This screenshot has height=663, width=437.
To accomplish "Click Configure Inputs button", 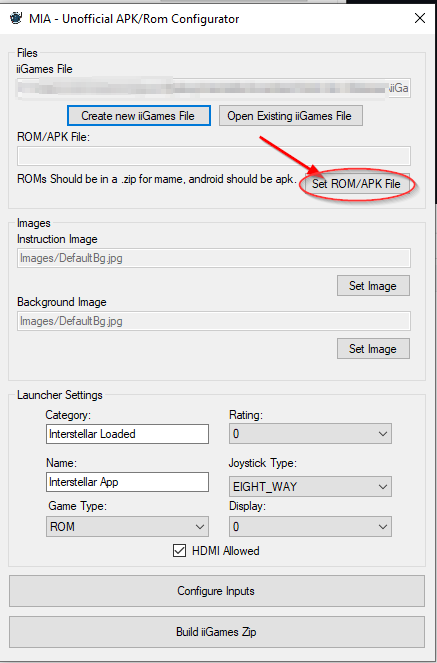I will 216,591.
